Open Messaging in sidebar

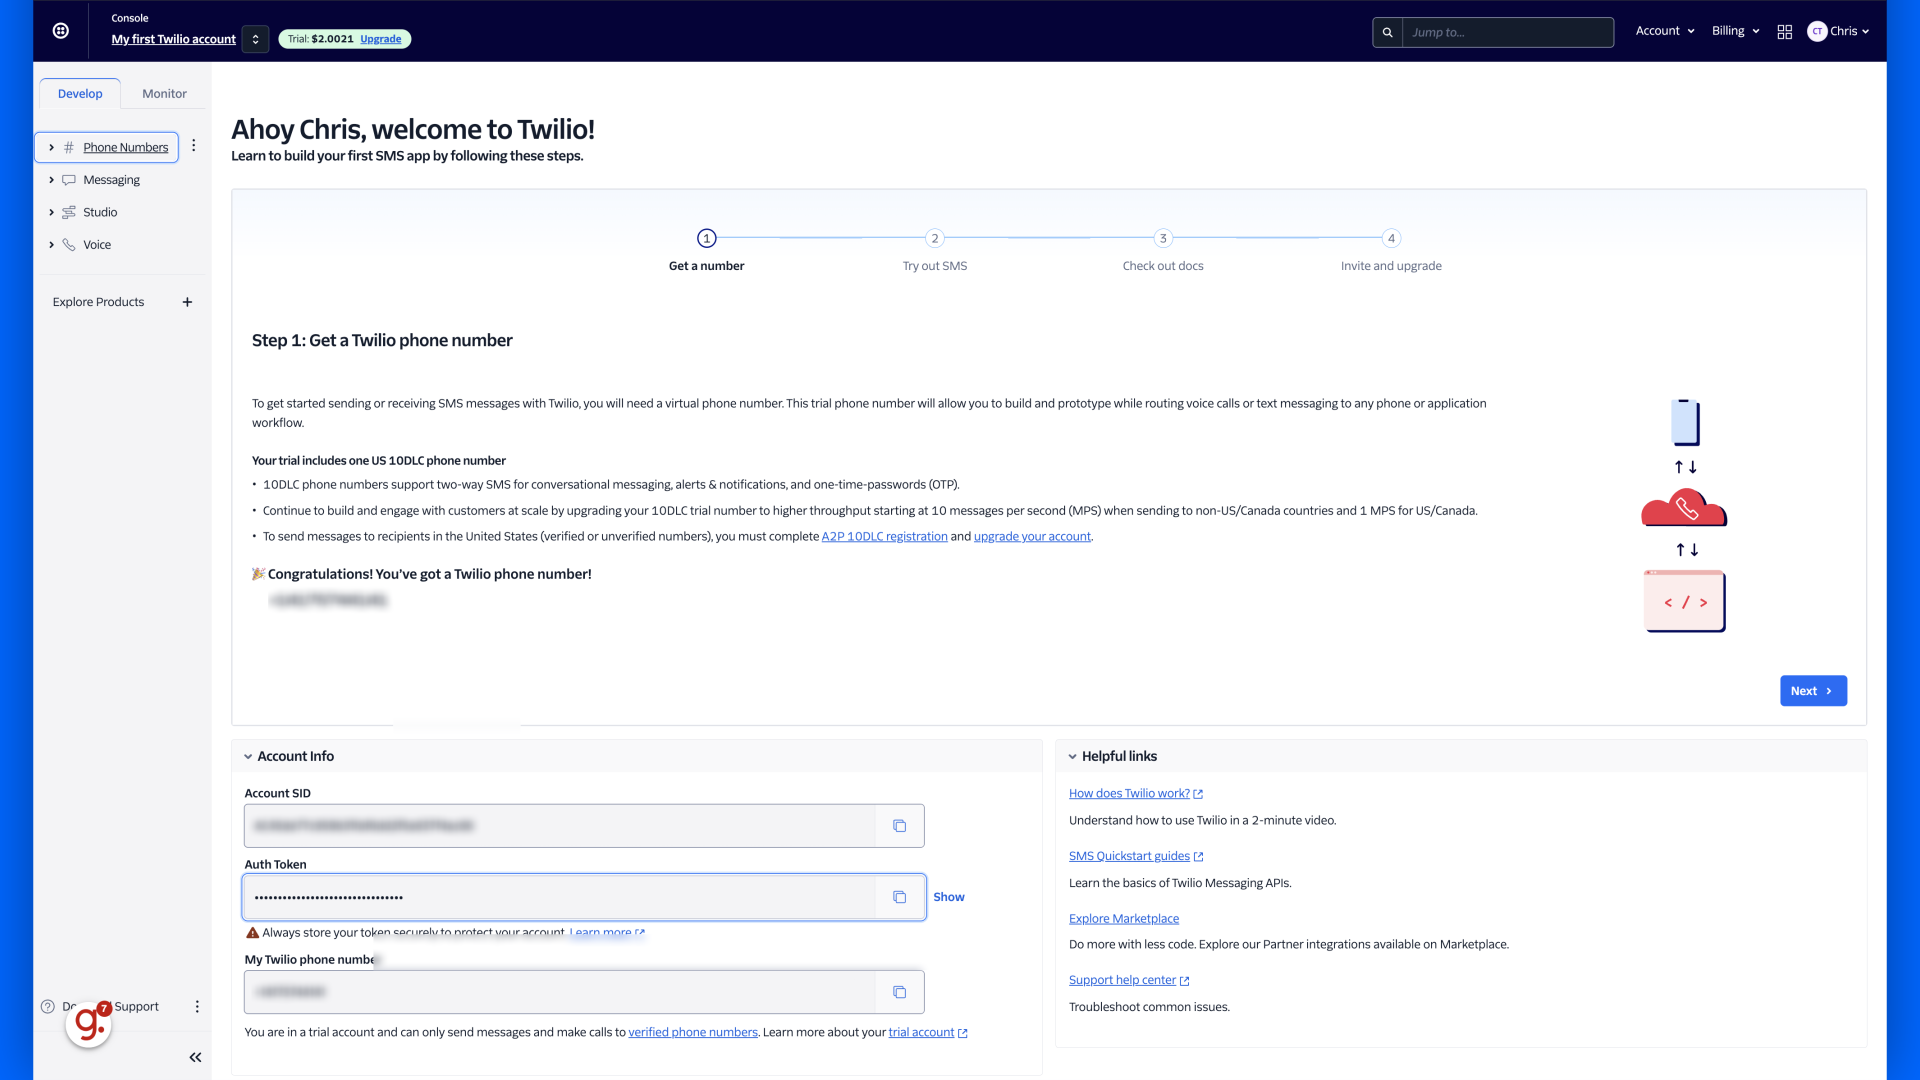[111, 180]
